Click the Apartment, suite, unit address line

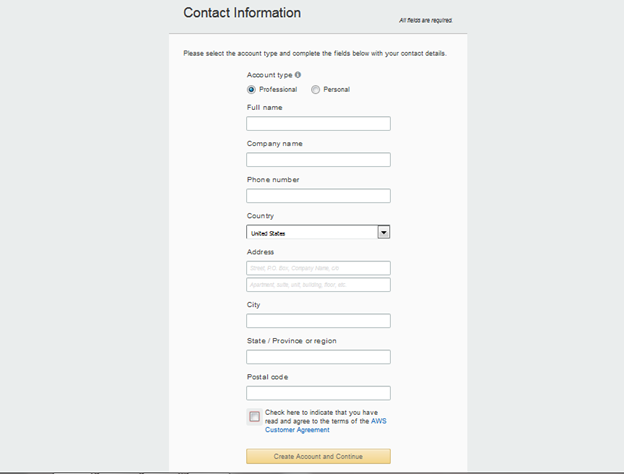click(318, 285)
